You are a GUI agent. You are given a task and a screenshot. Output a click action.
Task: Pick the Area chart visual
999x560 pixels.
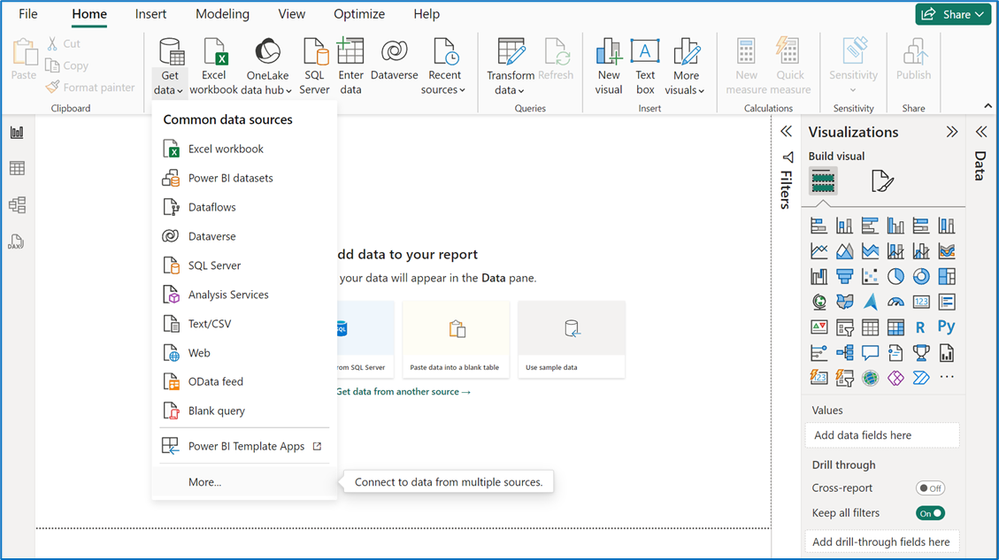(x=845, y=251)
